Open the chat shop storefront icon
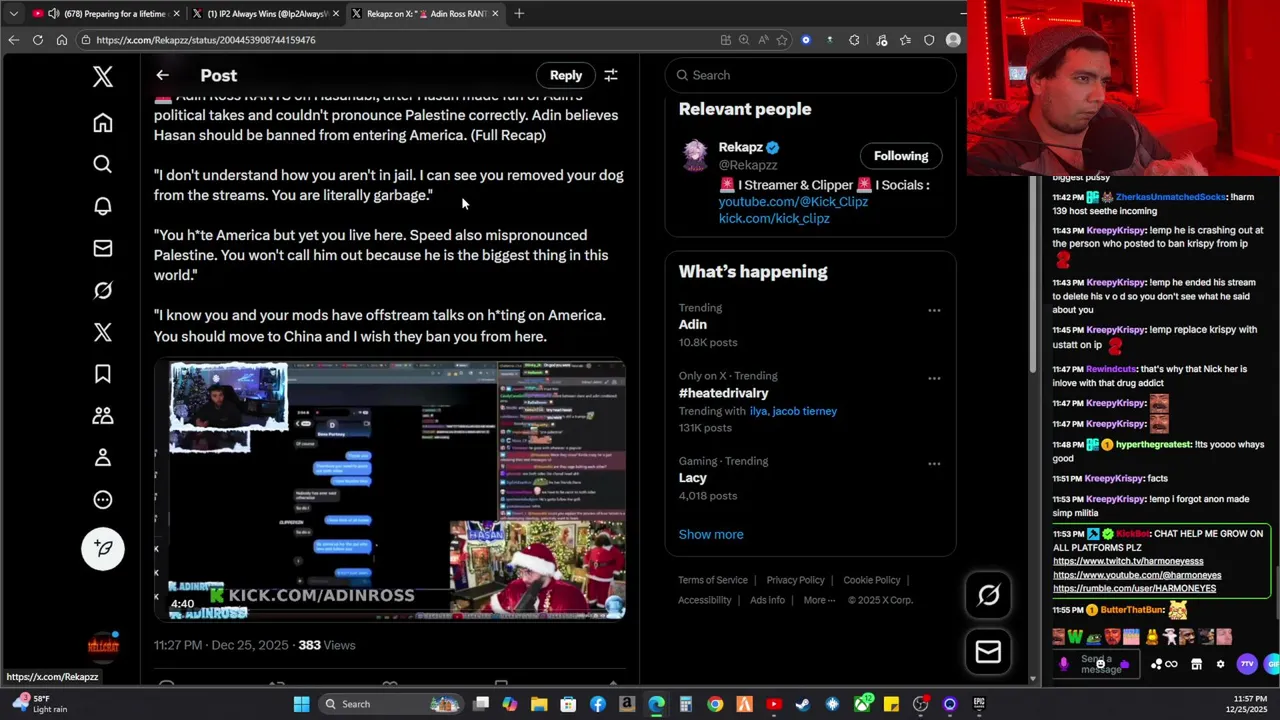 (1196, 664)
